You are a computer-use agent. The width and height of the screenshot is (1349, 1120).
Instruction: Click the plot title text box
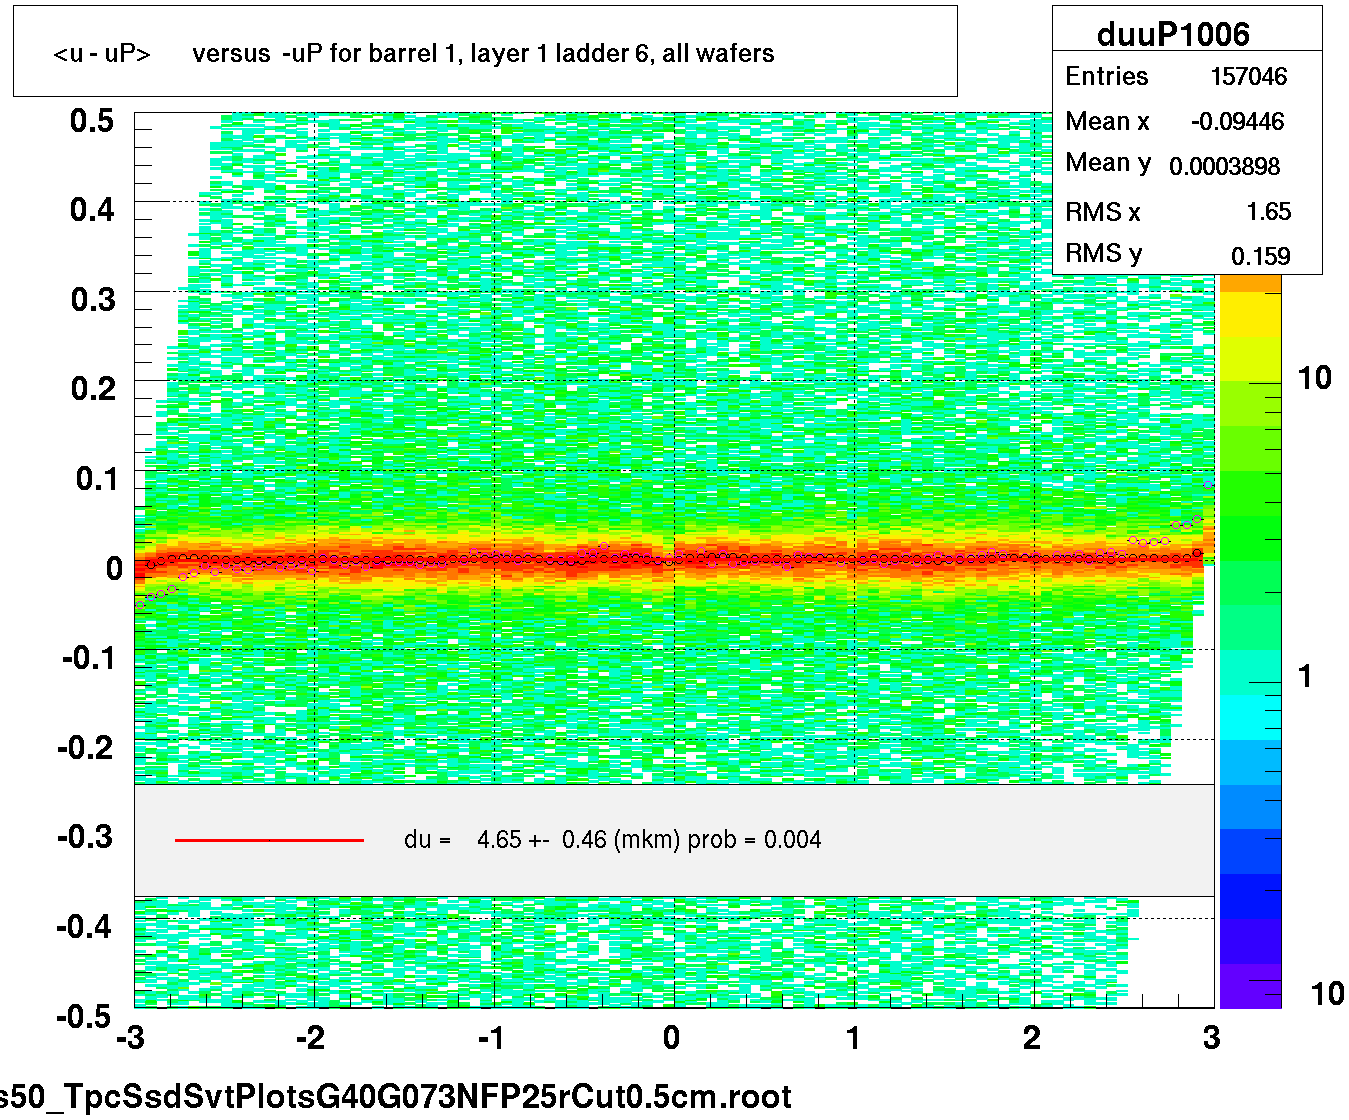click(485, 51)
